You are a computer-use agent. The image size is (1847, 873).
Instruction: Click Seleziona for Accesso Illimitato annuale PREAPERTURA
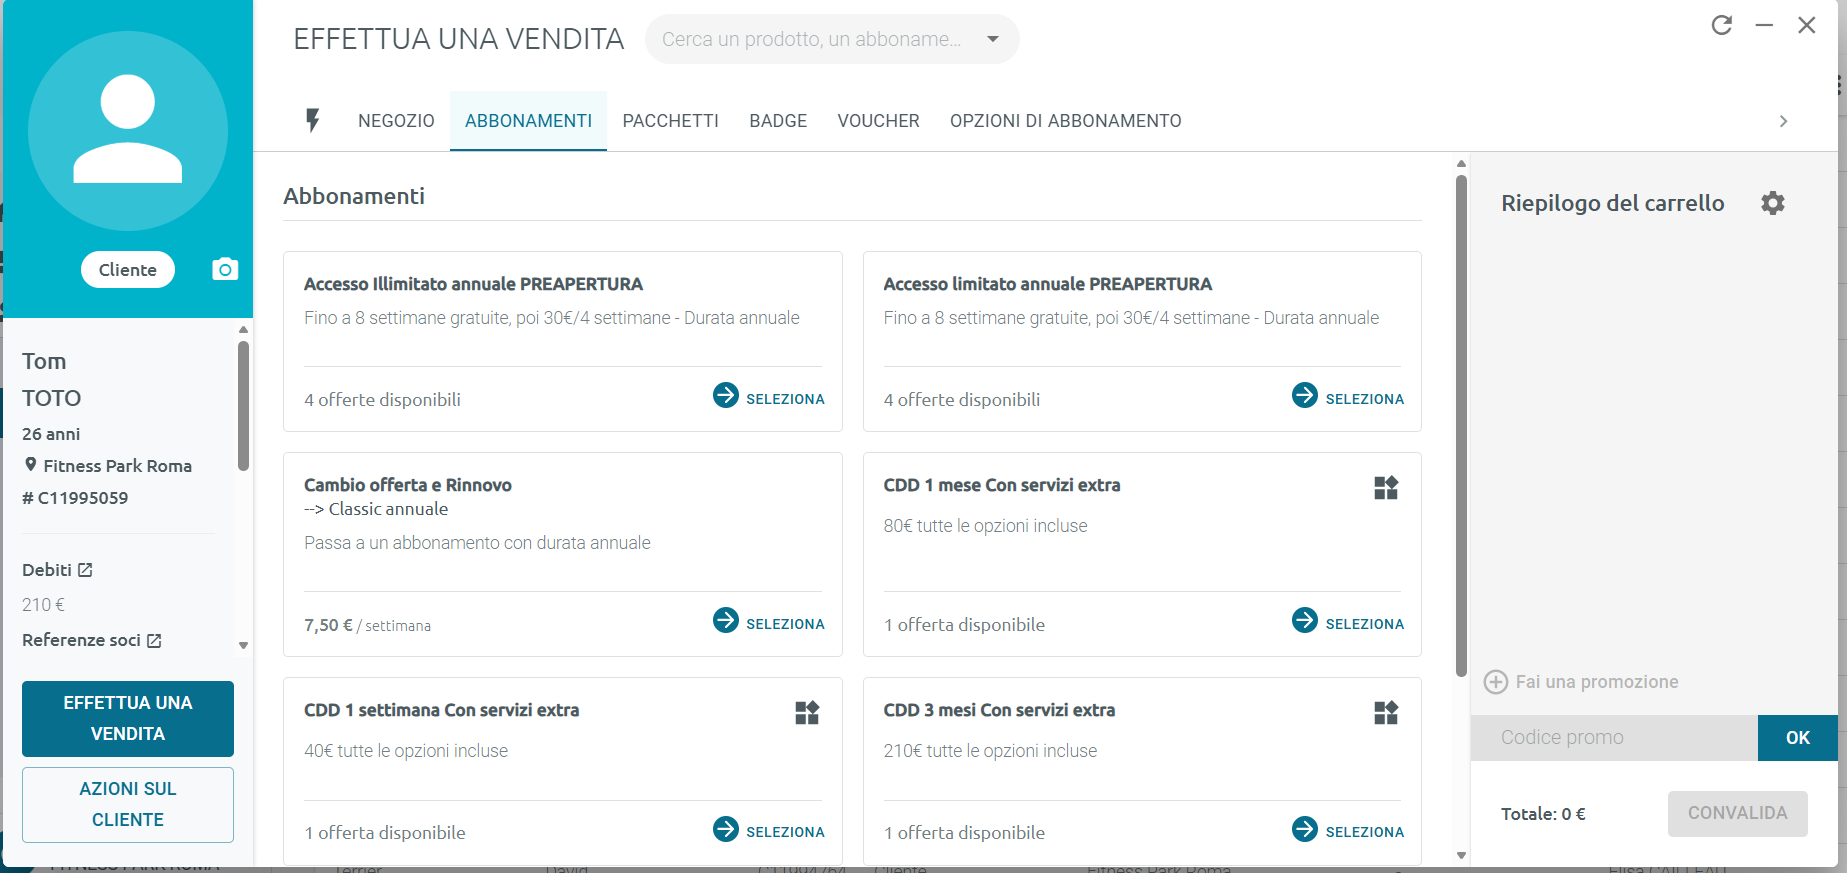click(785, 399)
